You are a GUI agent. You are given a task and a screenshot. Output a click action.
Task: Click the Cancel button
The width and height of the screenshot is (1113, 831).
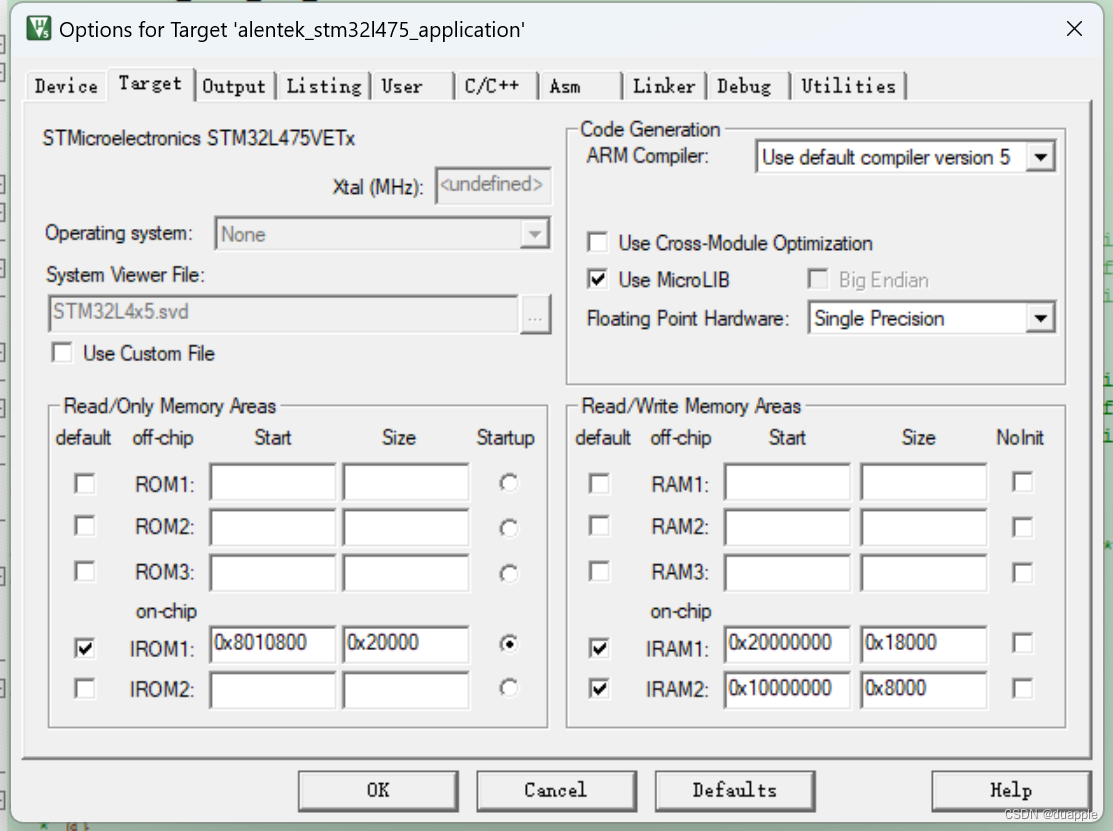[x=556, y=791]
